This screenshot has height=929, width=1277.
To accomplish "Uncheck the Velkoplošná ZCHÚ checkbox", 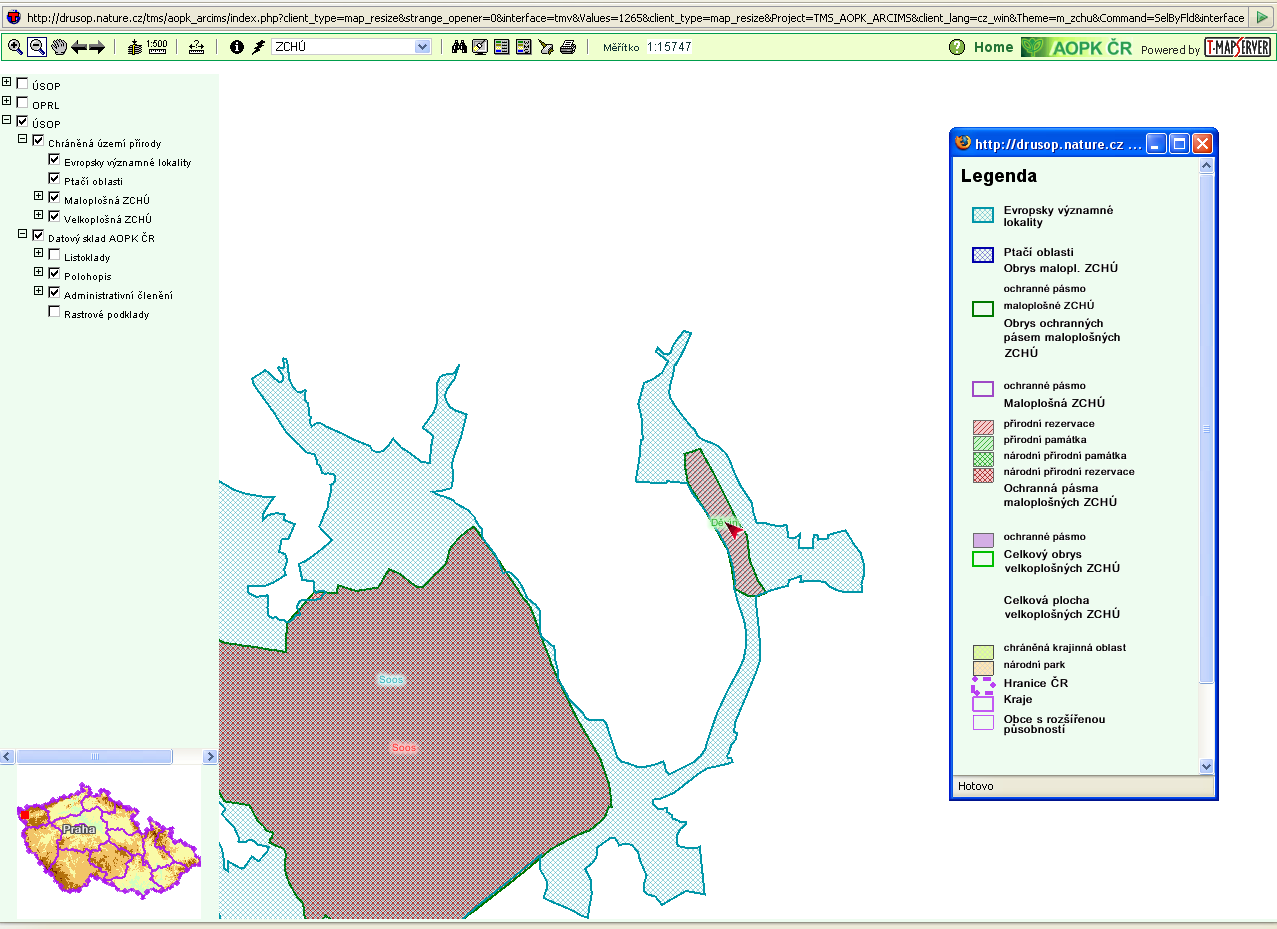I will pyautogui.click(x=55, y=216).
